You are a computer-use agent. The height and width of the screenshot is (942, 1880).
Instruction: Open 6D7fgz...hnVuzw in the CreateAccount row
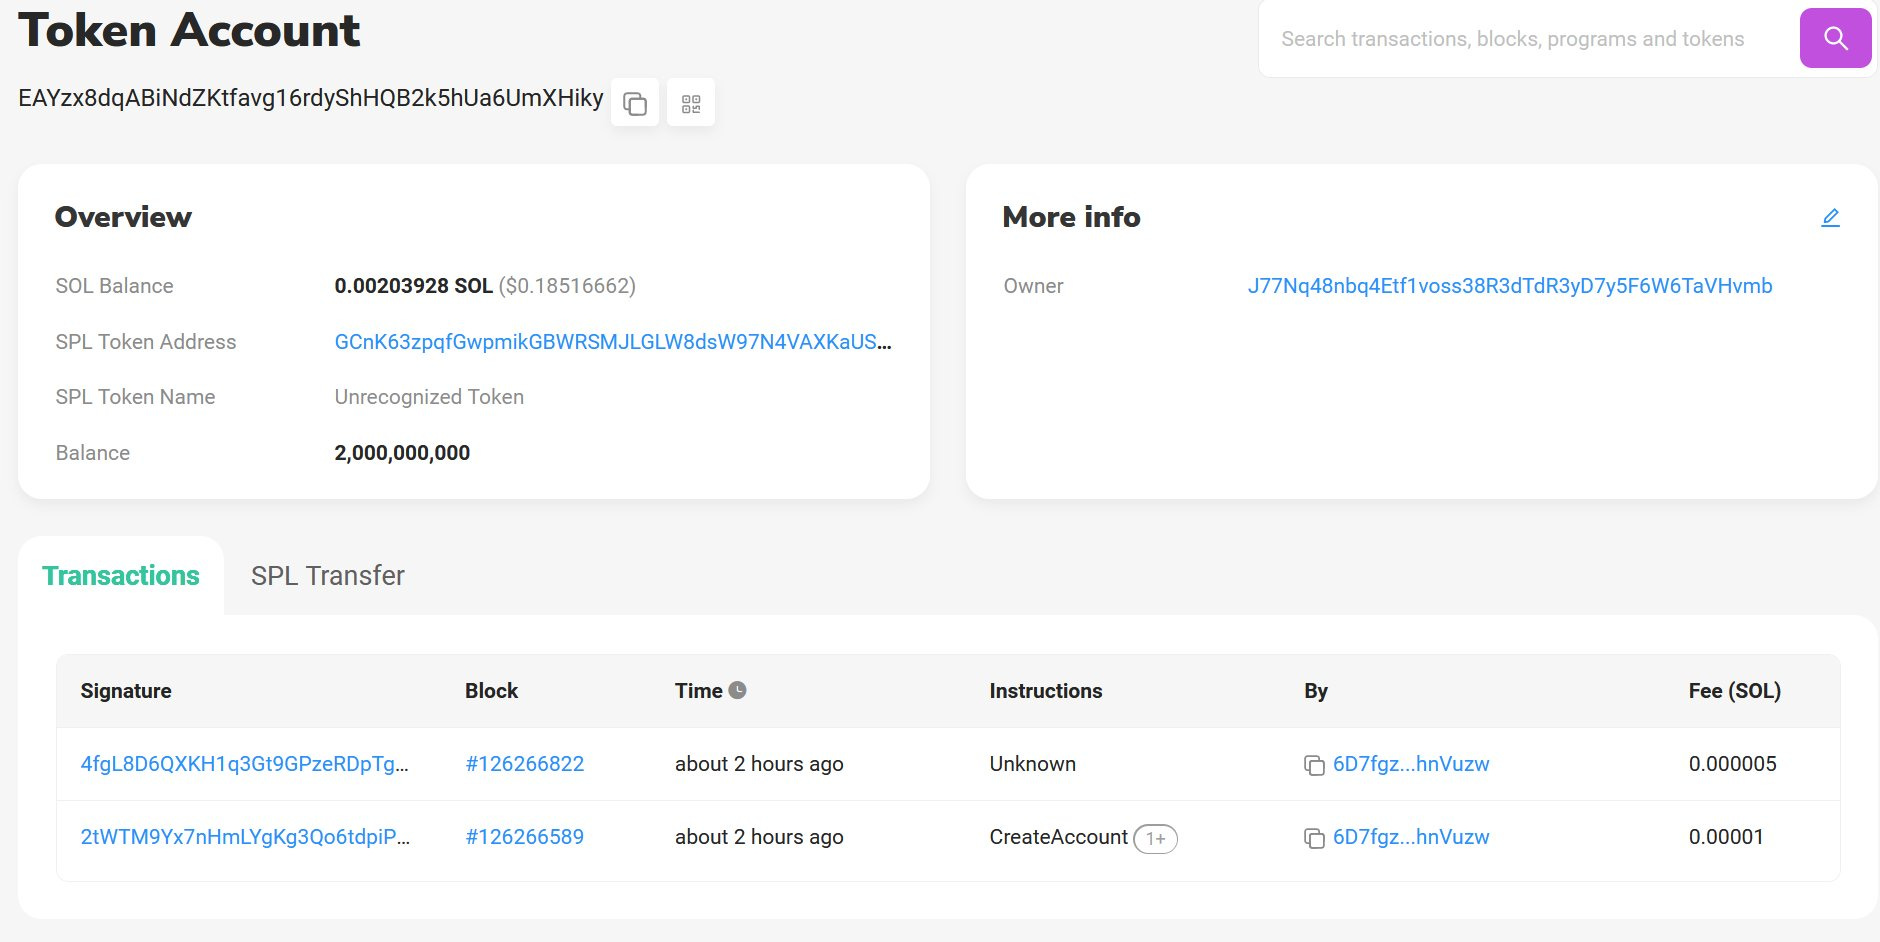tap(1411, 837)
